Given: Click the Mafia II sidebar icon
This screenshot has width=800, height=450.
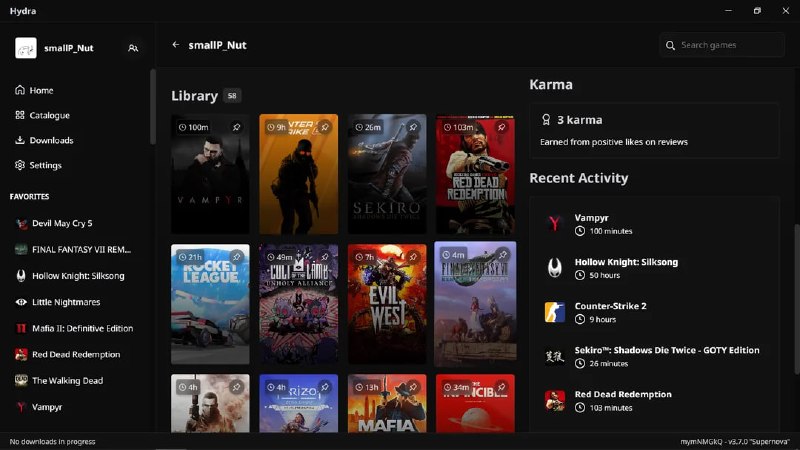Looking at the screenshot, I should (x=21, y=329).
